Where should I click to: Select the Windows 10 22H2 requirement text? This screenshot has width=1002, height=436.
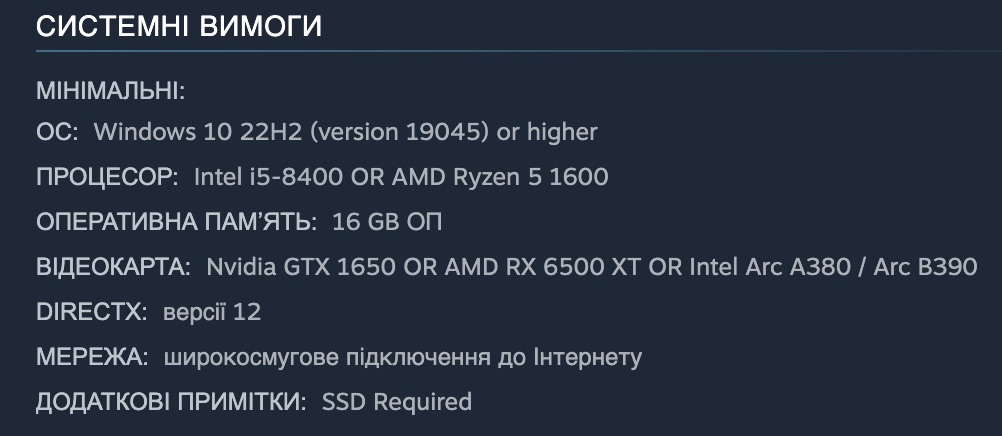(345, 132)
